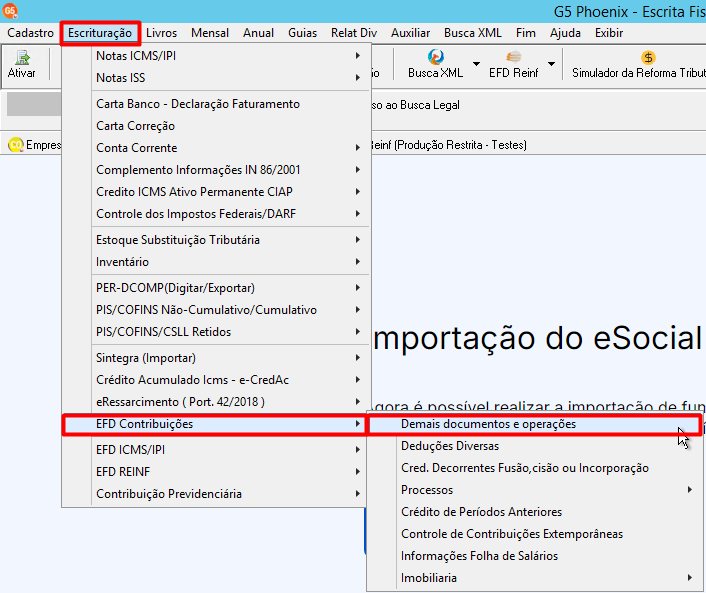706x593 pixels.
Task: Expand the Imobiliaria submenu
Action: click(535, 578)
